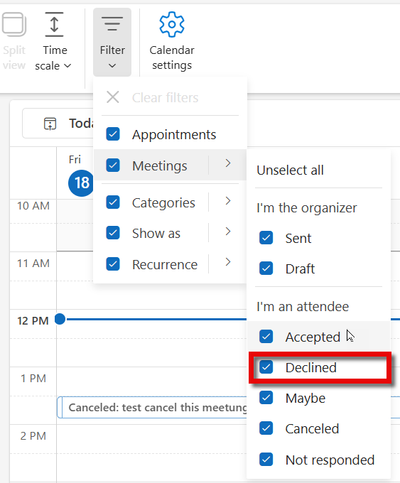Click the Filter funnel icon
400x483 pixels.
[x=112, y=24]
